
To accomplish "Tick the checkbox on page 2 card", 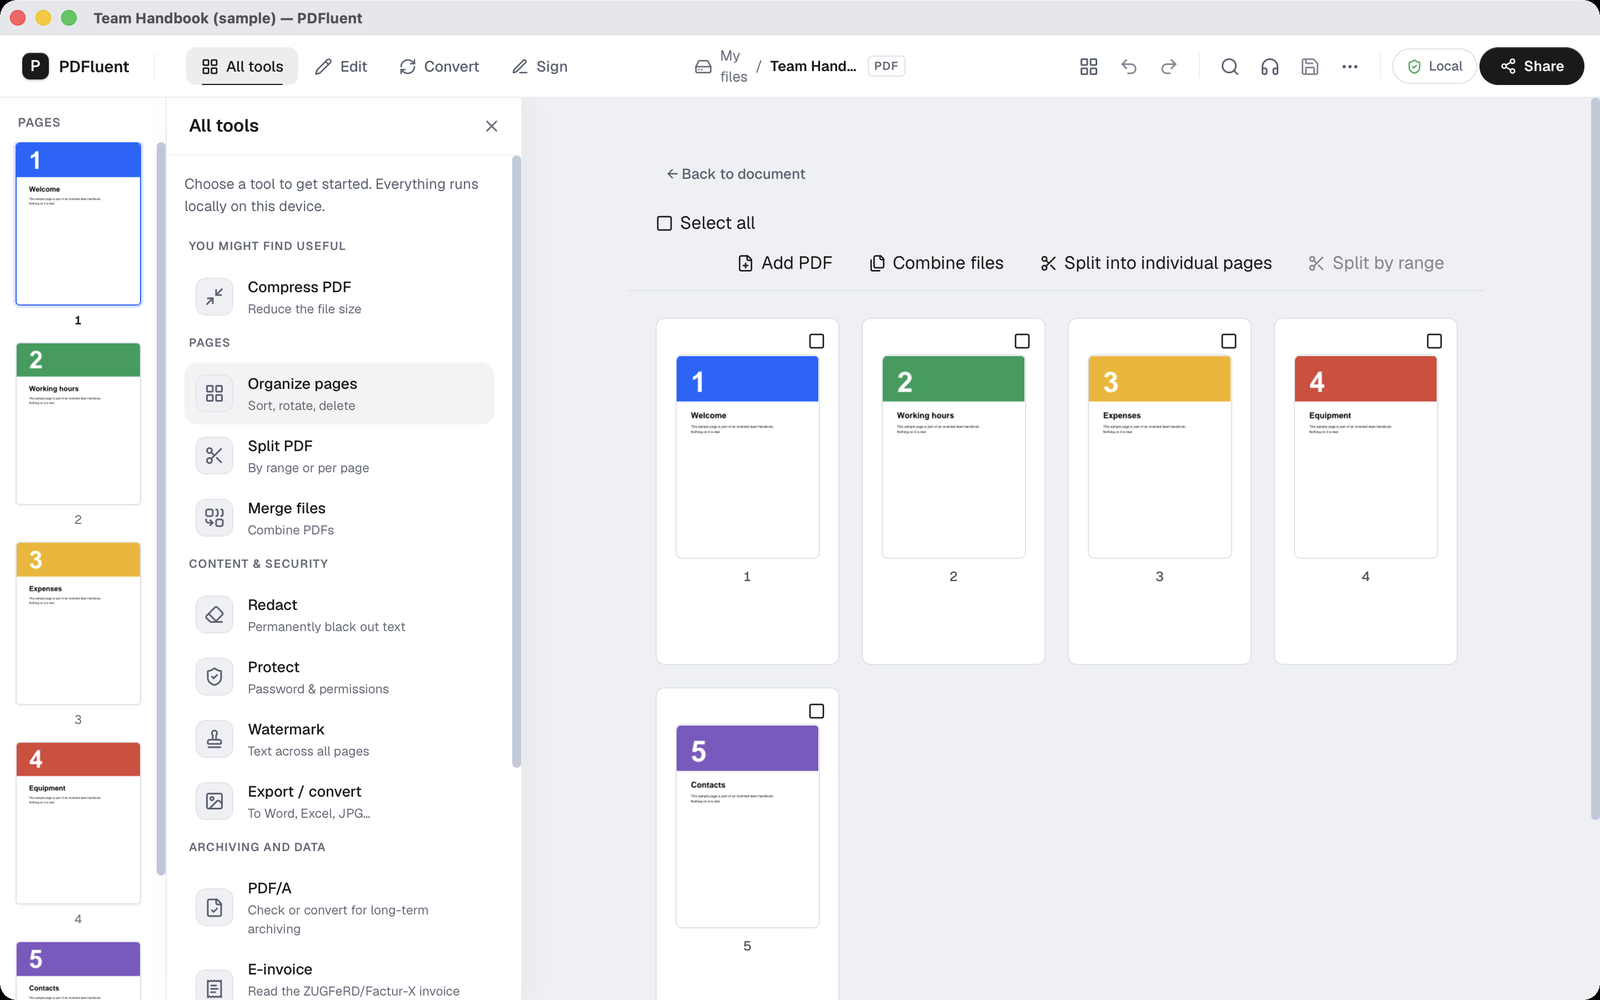I will (x=1022, y=341).
